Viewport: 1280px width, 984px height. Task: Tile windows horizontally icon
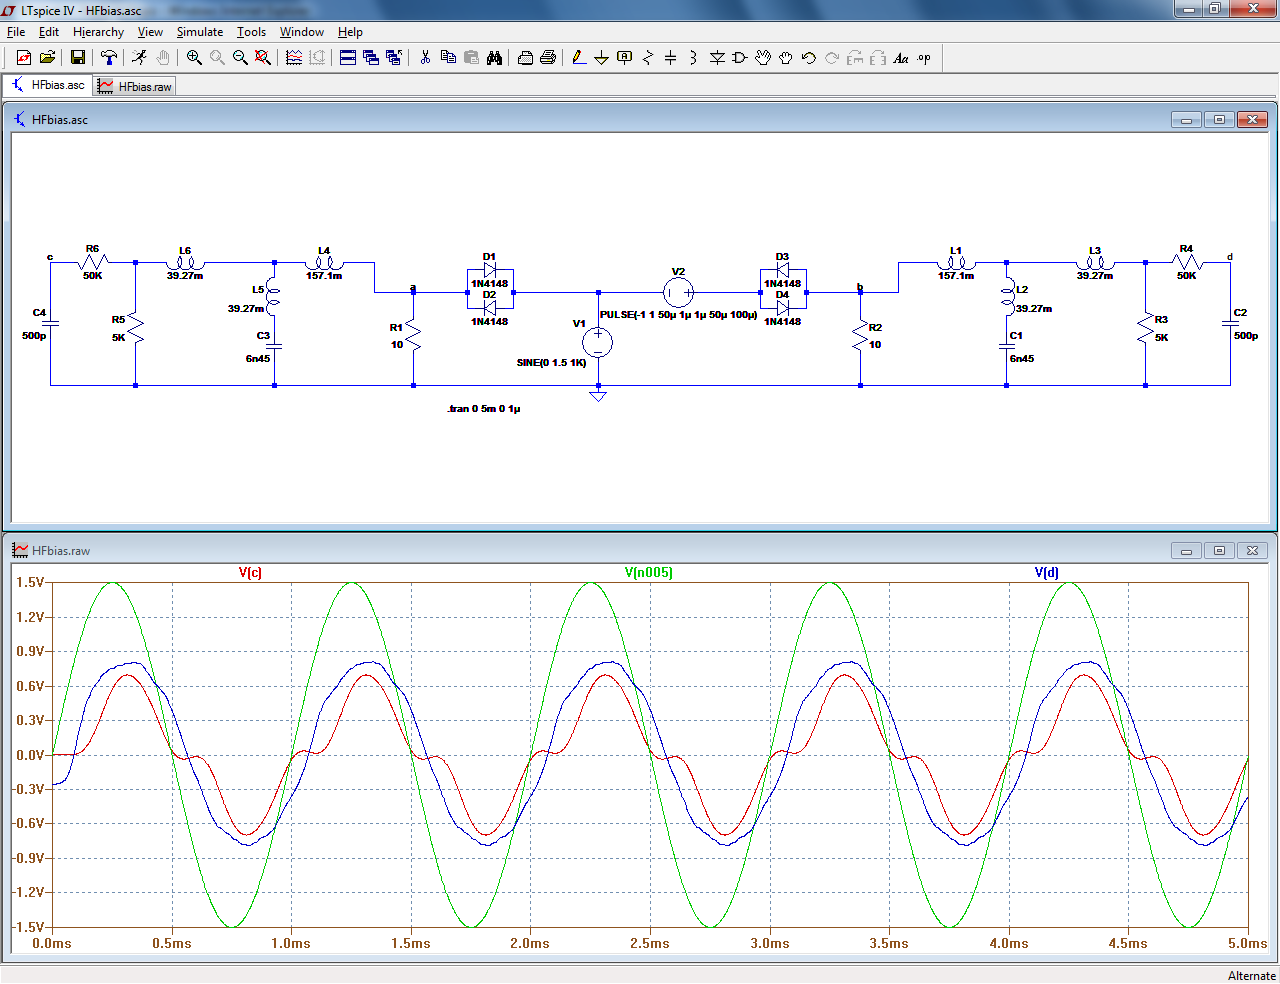point(348,58)
